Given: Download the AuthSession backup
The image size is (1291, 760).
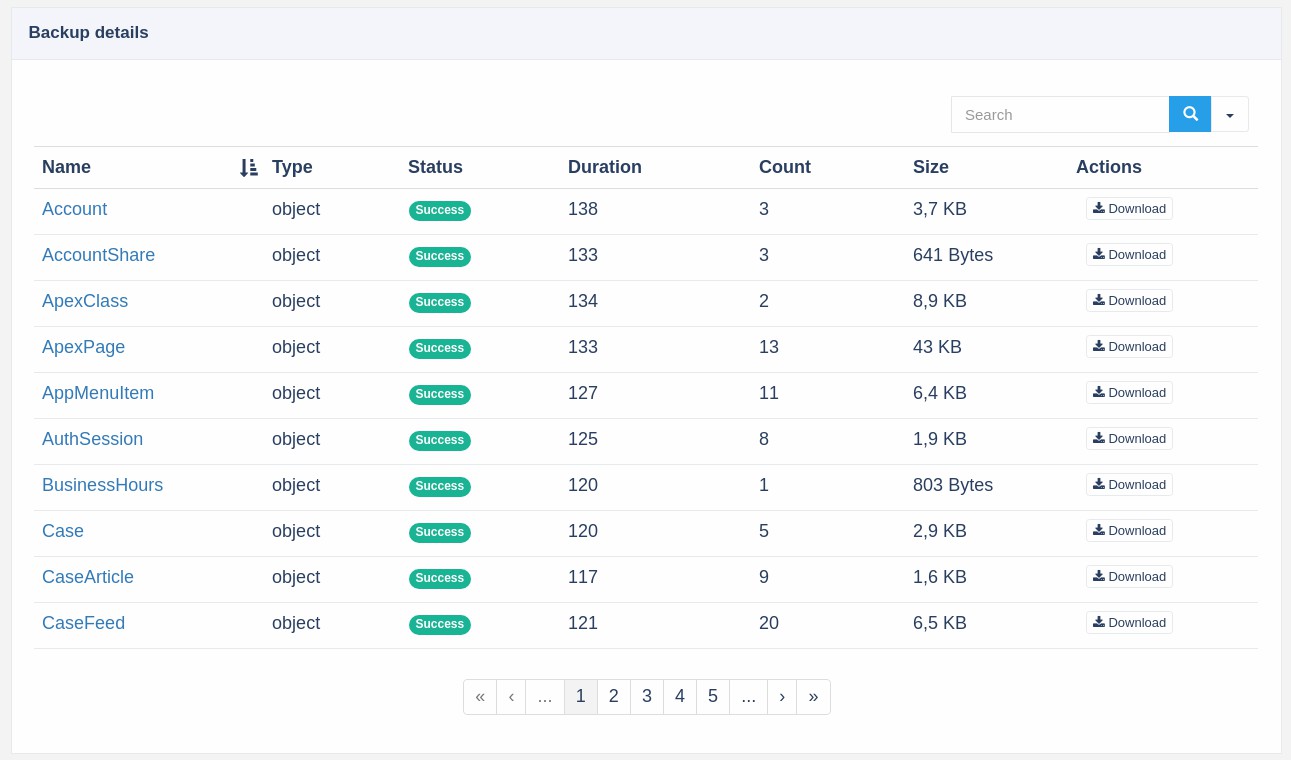Looking at the screenshot, I should coord(1129,438).
